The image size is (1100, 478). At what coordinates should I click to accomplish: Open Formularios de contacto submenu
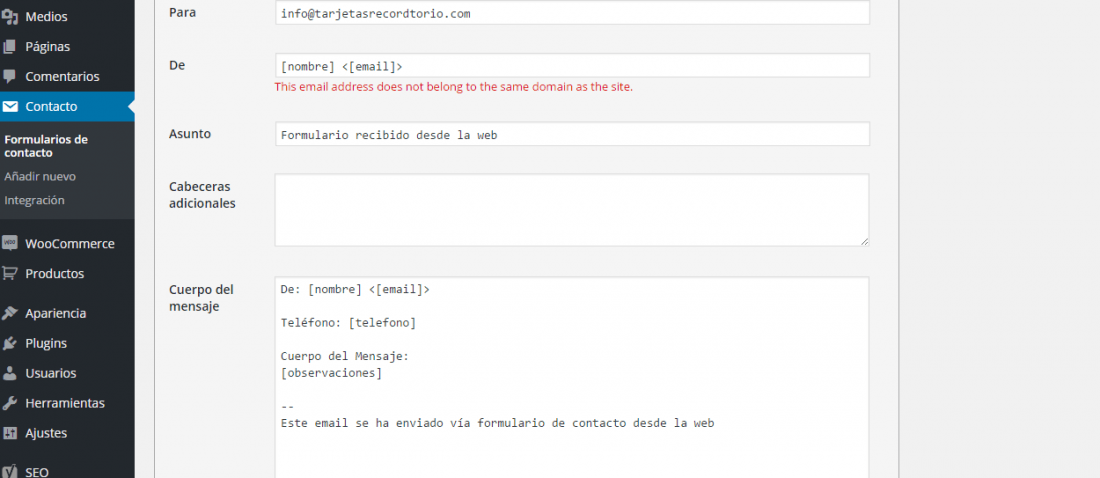pyautogui.click(x=46, y=146)
